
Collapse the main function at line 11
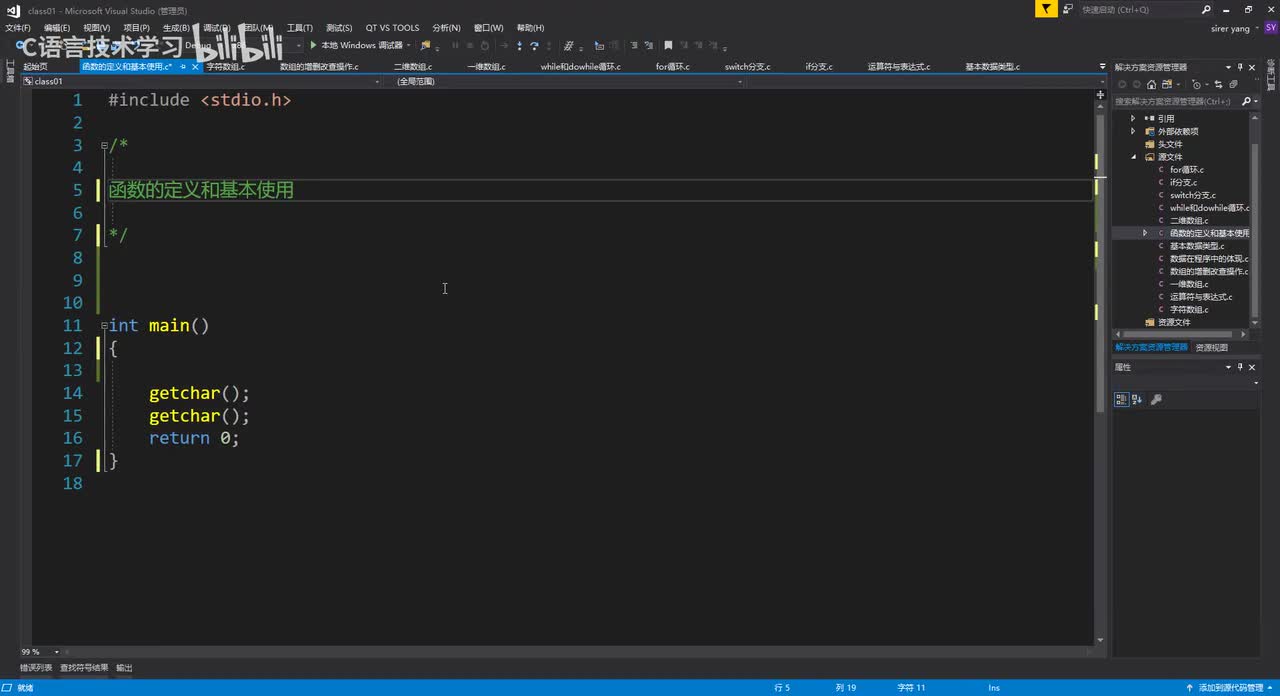104,325
